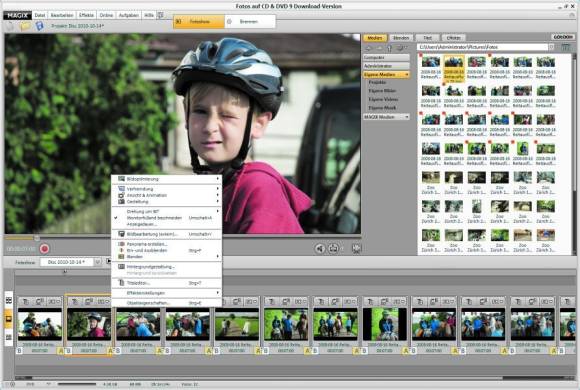Open the Aufgaben menu

pyautogui.click(x=128, y=15)
